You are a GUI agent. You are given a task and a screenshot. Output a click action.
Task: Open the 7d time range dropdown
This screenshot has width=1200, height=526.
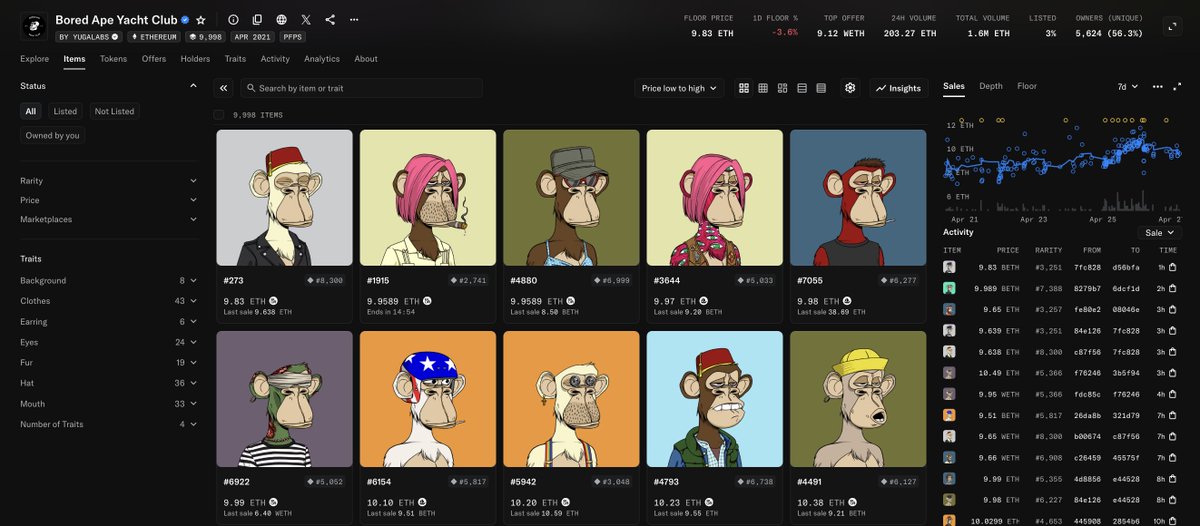1128,87
